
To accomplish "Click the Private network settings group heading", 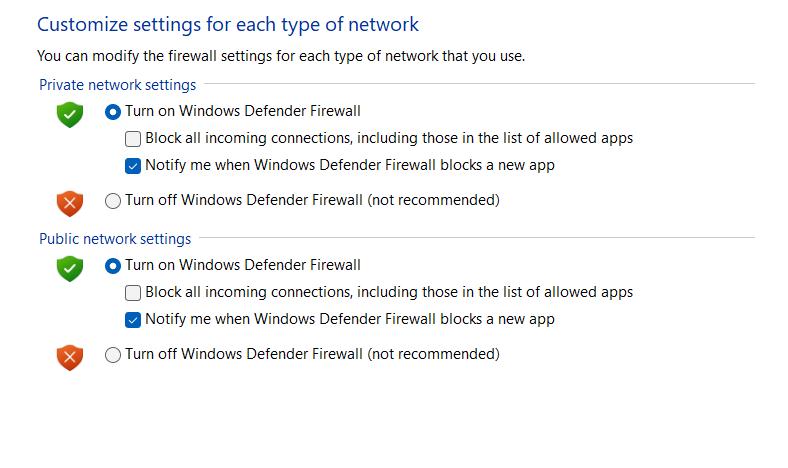I will pos(117,85).
